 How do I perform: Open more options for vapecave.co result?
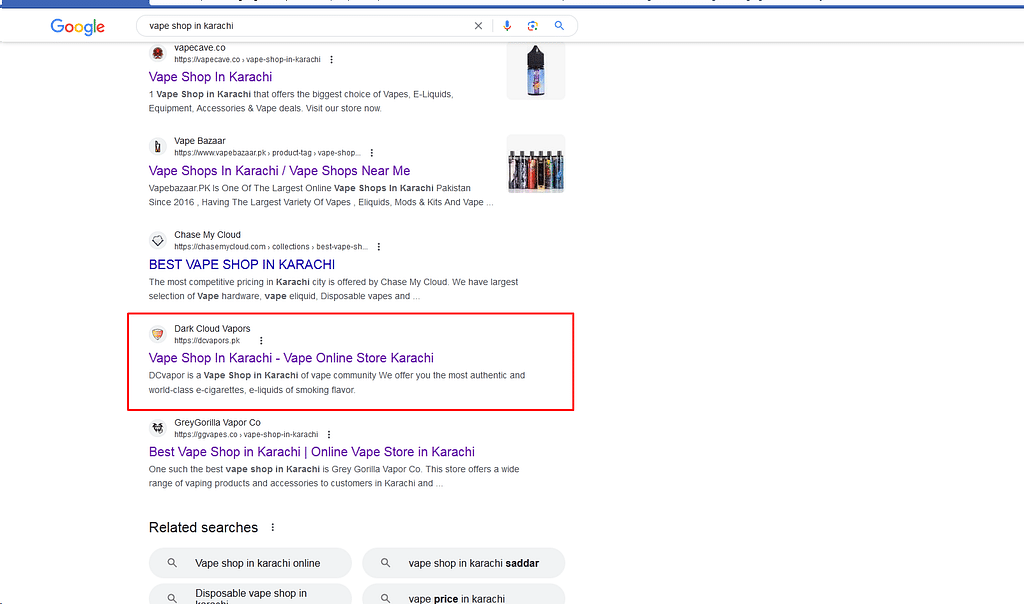(x=332, y=60)
